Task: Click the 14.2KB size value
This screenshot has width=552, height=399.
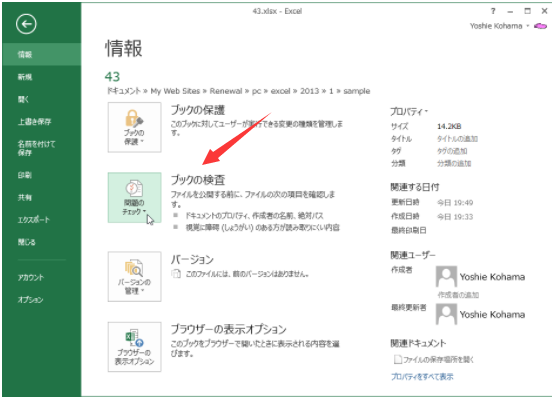Action: click(449, 126)
